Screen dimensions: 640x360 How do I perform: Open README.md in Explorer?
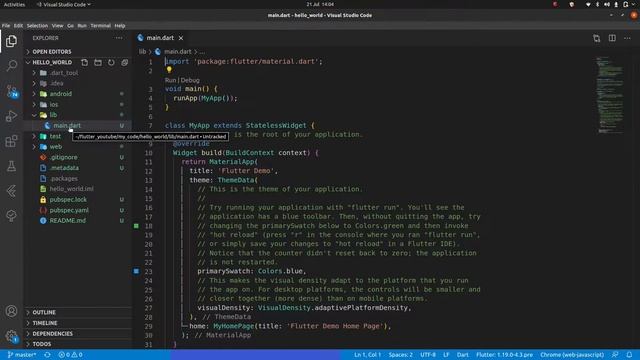tap(68, 221)
